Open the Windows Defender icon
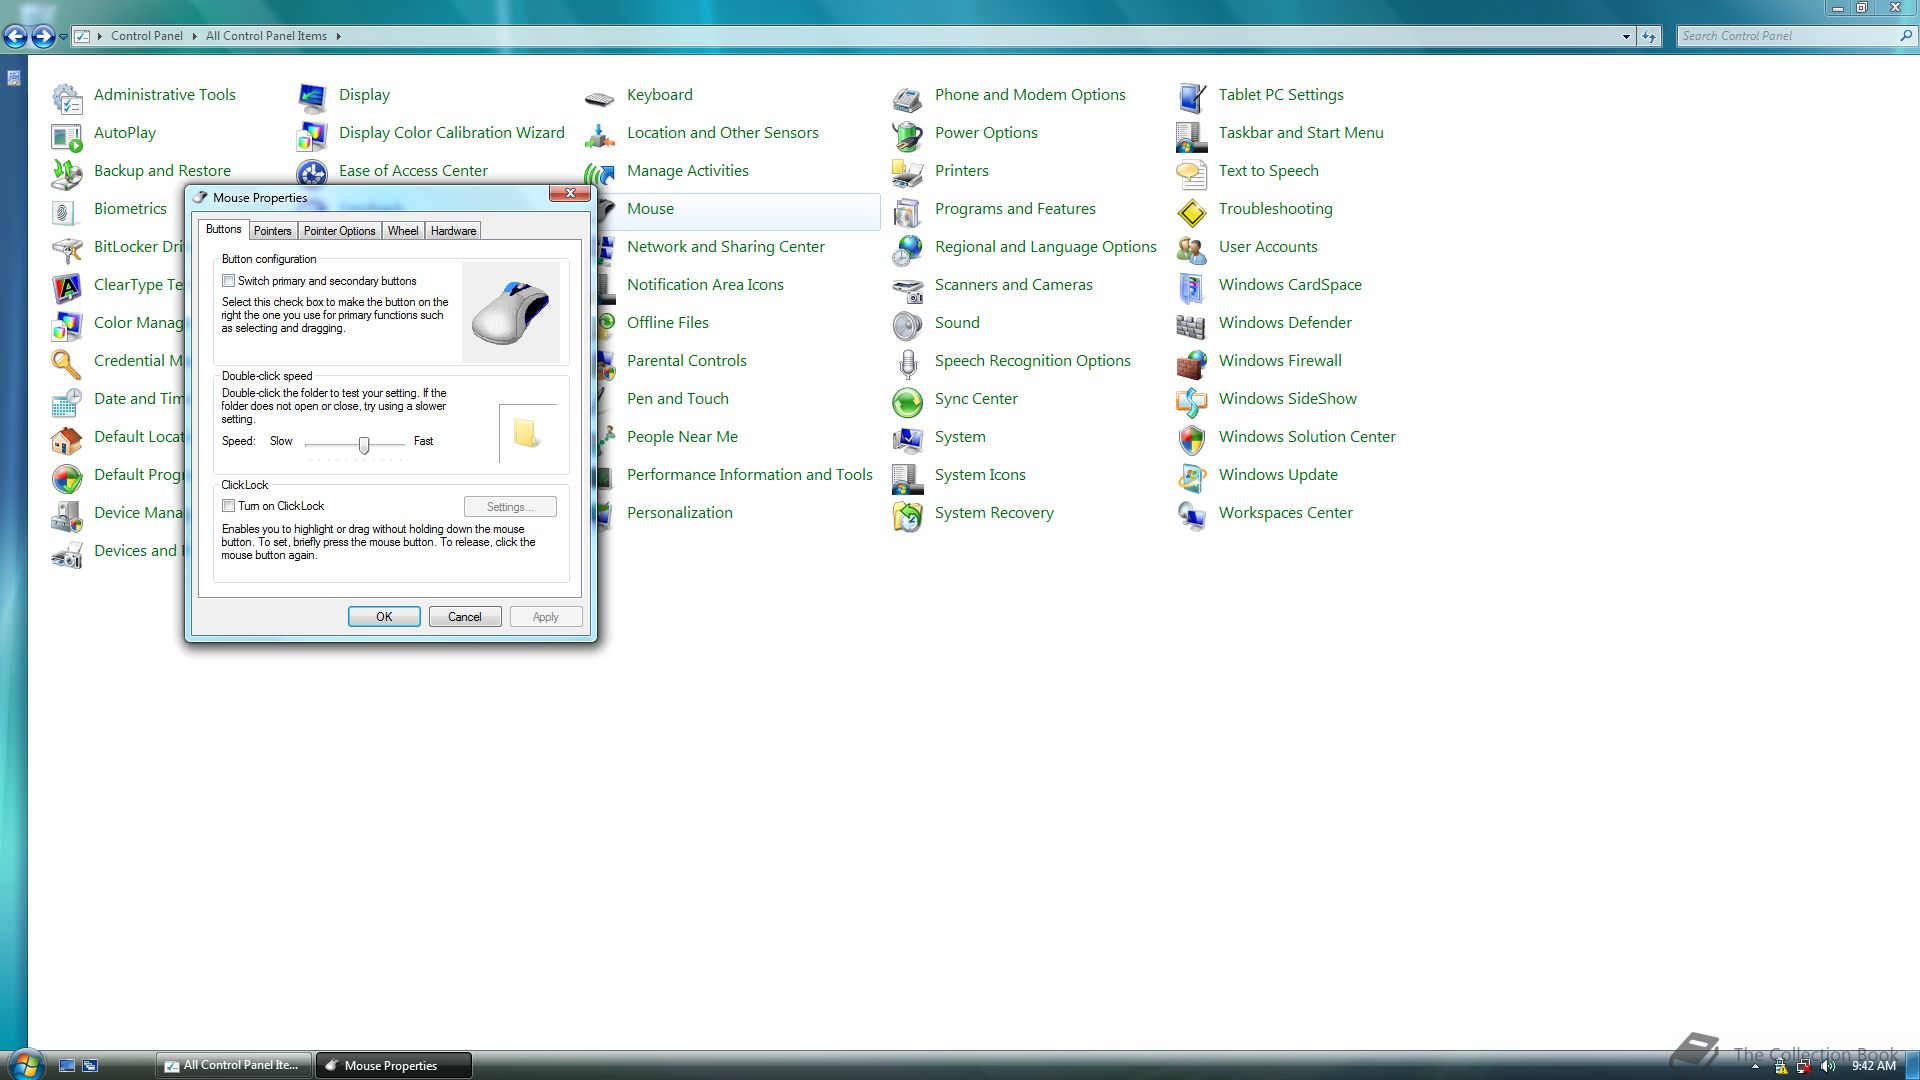Viewport: 1920px width, 1080px height. (x=1192, y=325)
